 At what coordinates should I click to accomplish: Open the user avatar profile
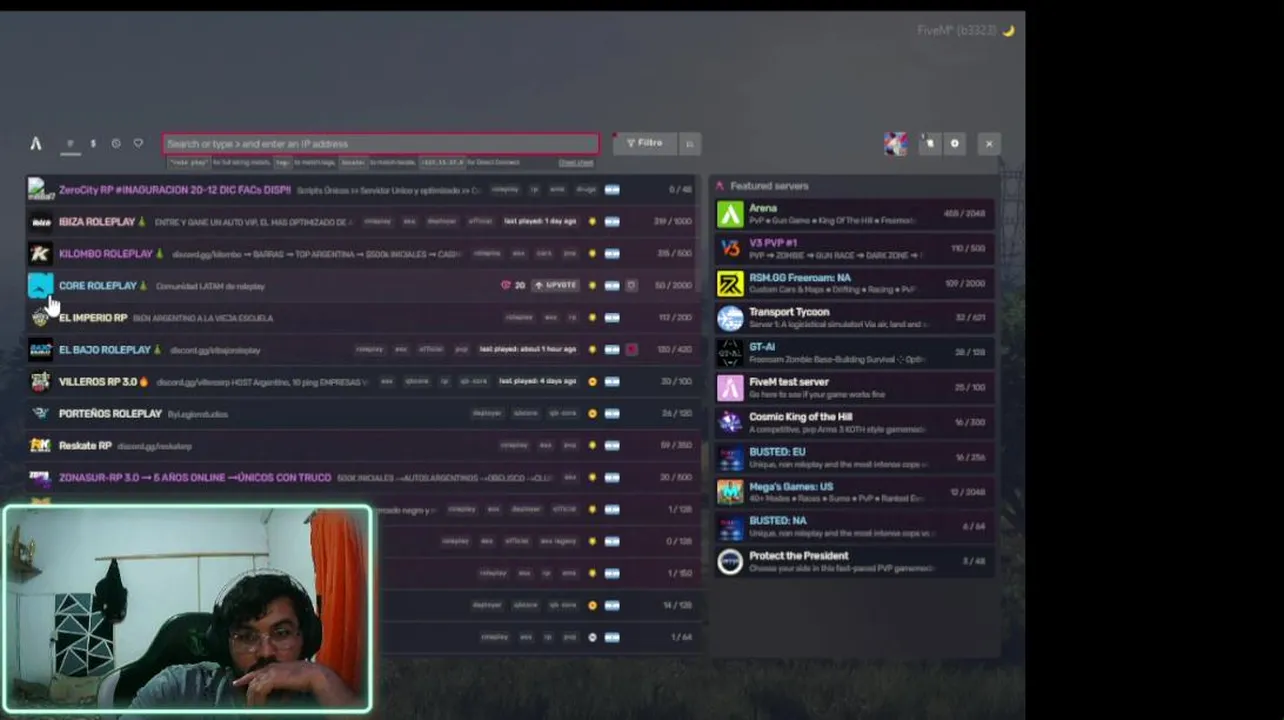pyautogui.click(x=895, y=144)
